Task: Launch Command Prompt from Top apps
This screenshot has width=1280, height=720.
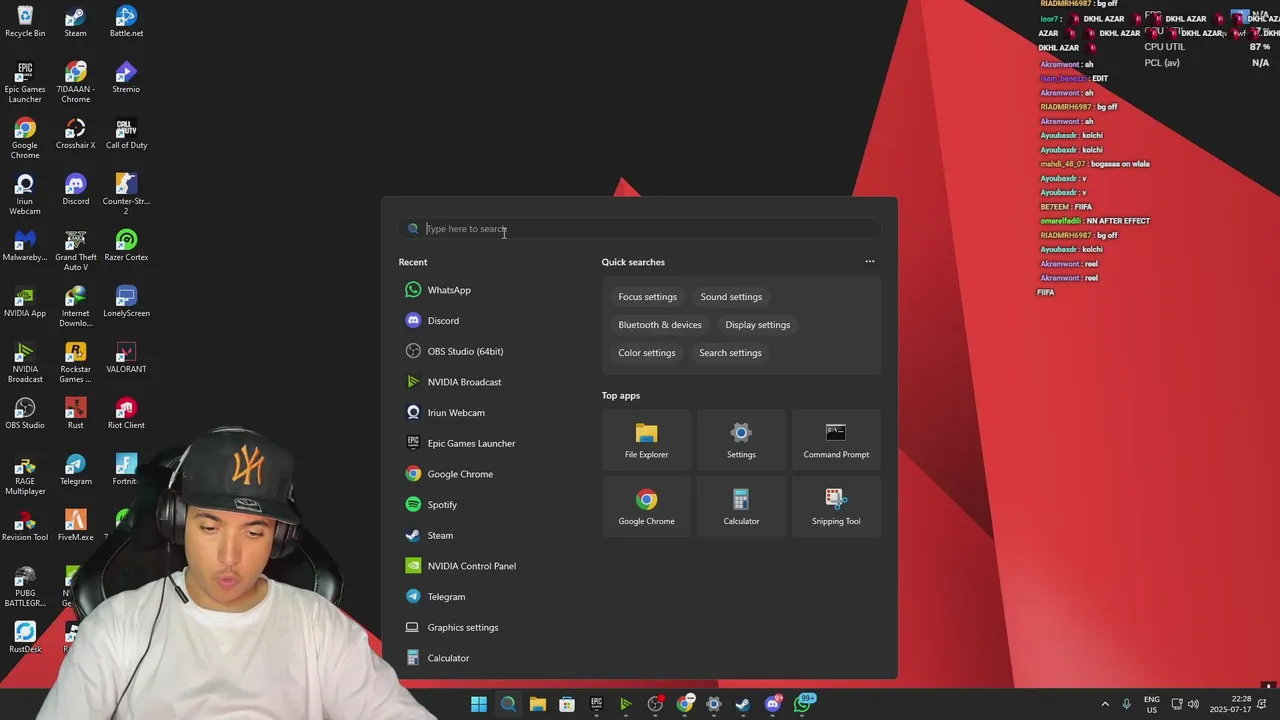Action: (x=836, y=441)
